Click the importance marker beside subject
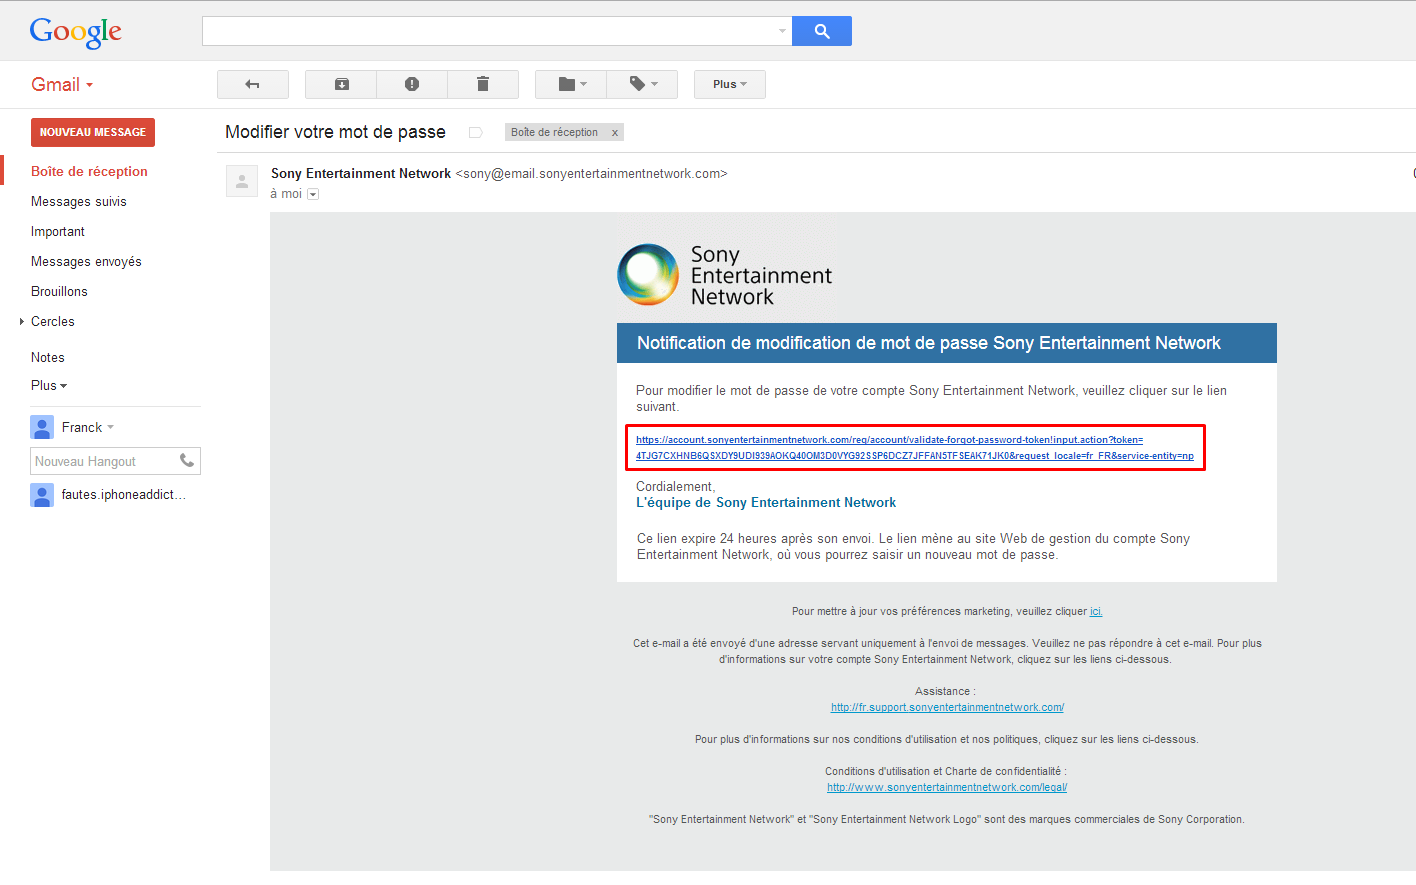 [476, 132]
